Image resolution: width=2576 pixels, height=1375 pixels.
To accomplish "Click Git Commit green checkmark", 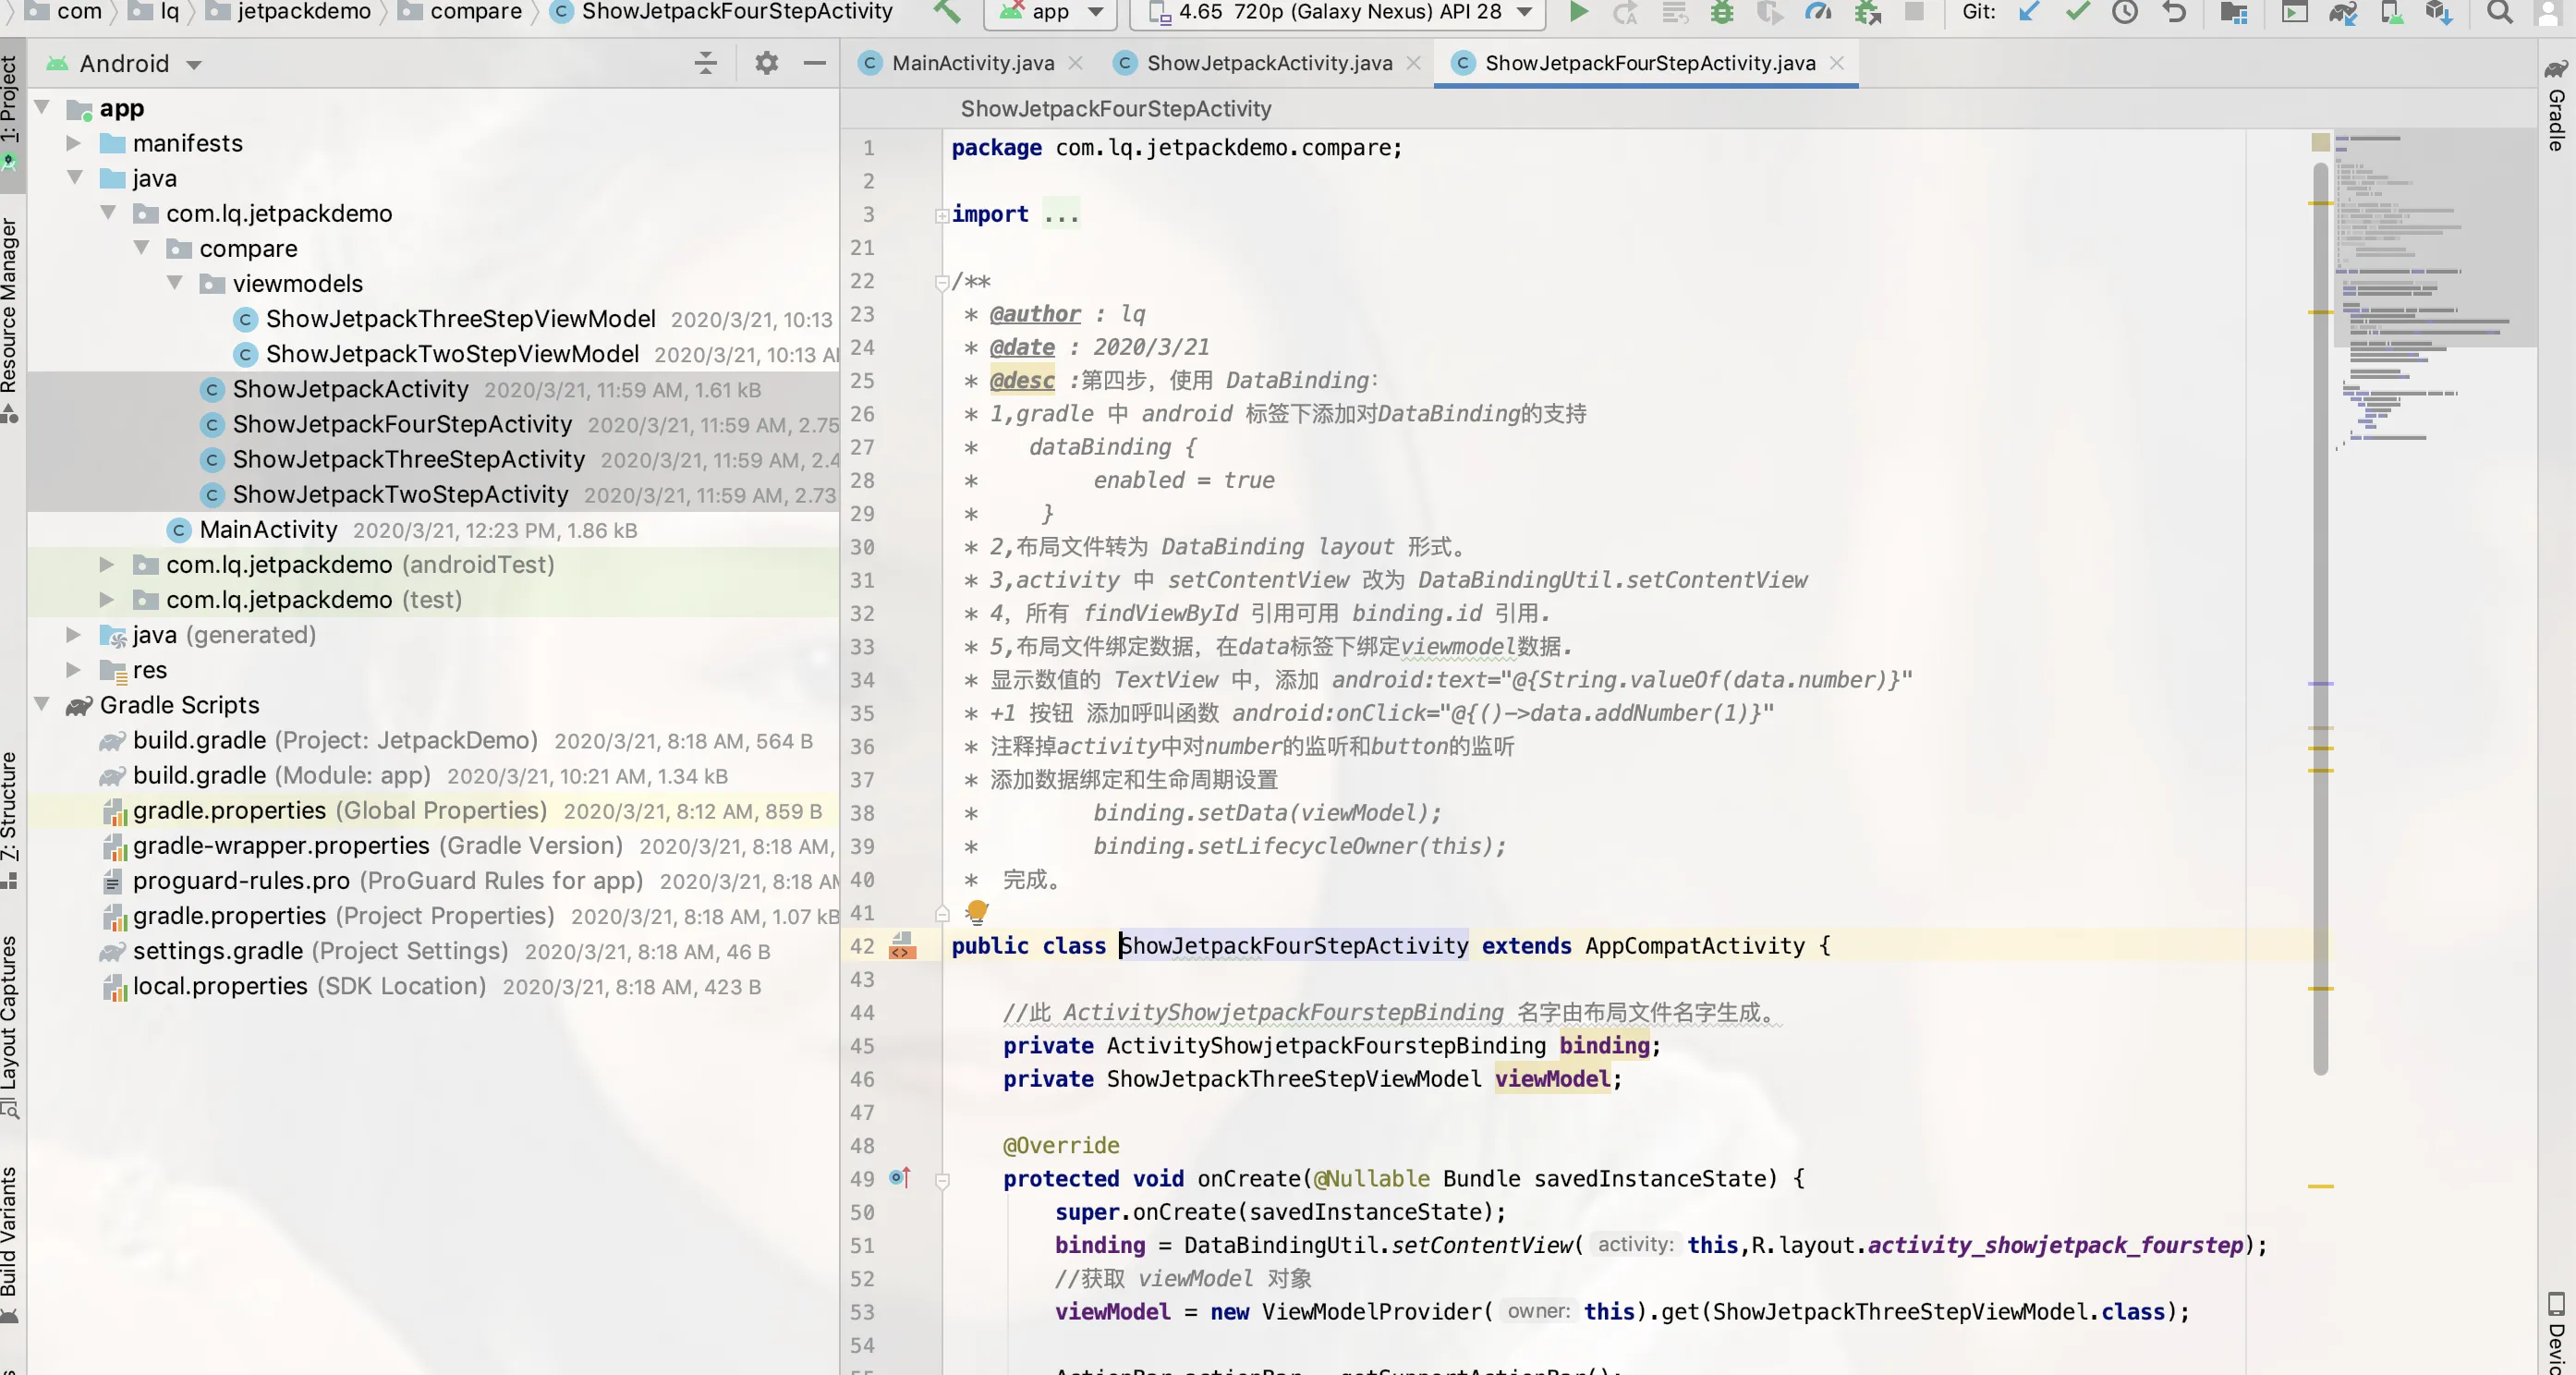I will [2077, 12].
